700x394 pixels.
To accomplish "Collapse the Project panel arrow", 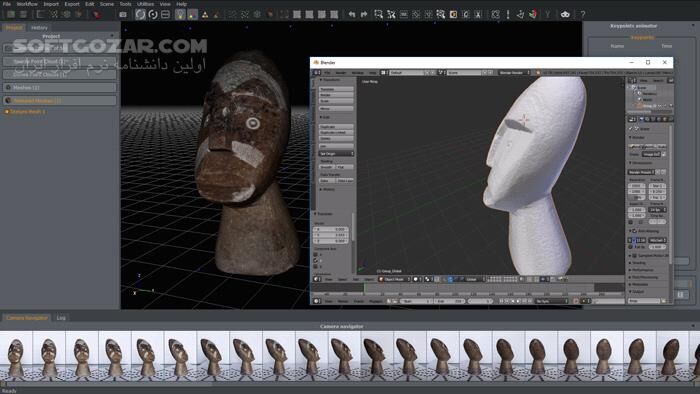I will [x=112, y=36].
